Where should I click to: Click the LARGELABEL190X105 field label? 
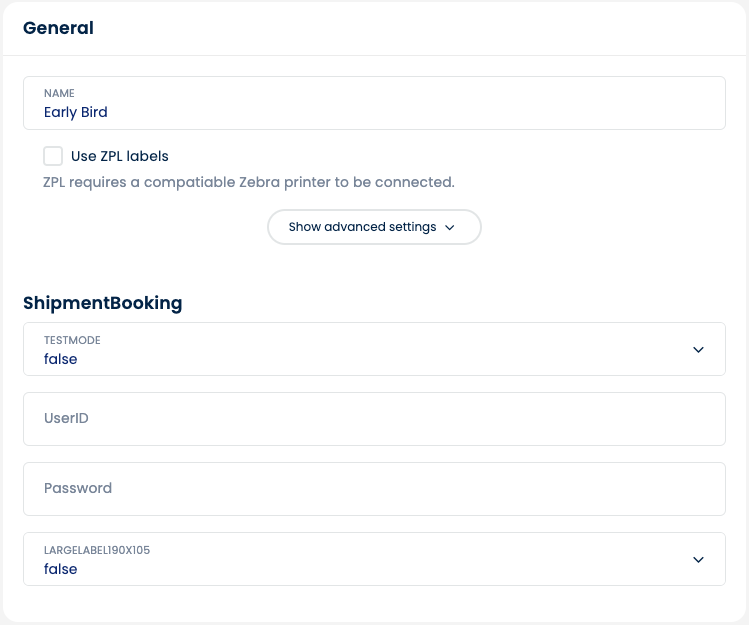point(97,550)
